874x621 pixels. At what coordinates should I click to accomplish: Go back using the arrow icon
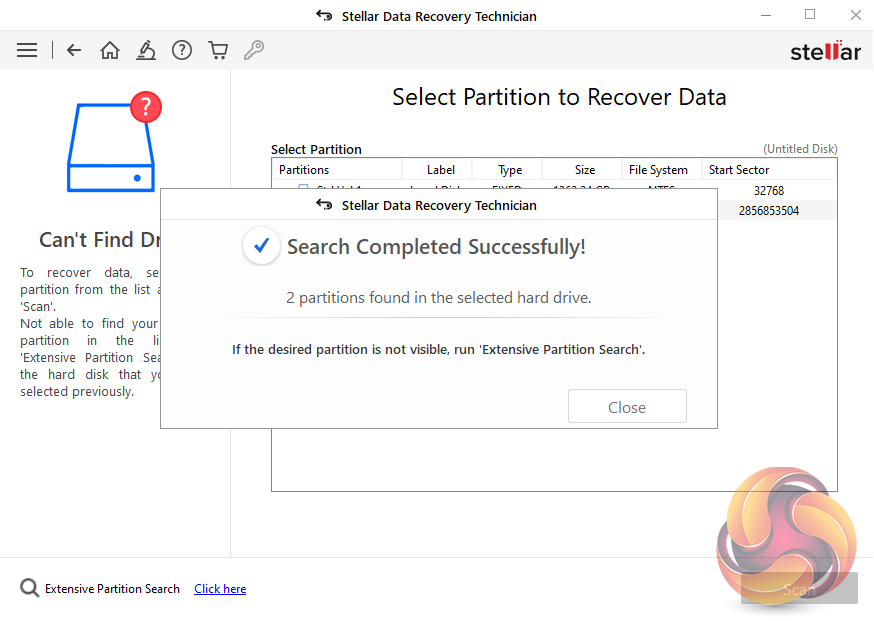74,50
